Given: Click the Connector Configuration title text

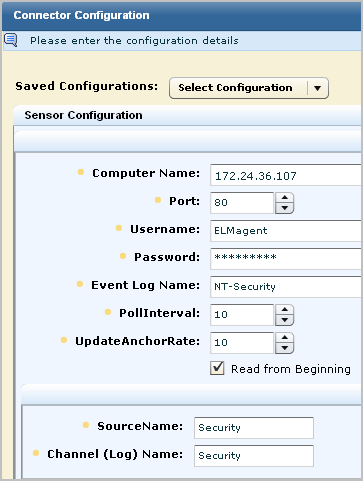Looking at the screenshot, I should (x=81, y=15).
